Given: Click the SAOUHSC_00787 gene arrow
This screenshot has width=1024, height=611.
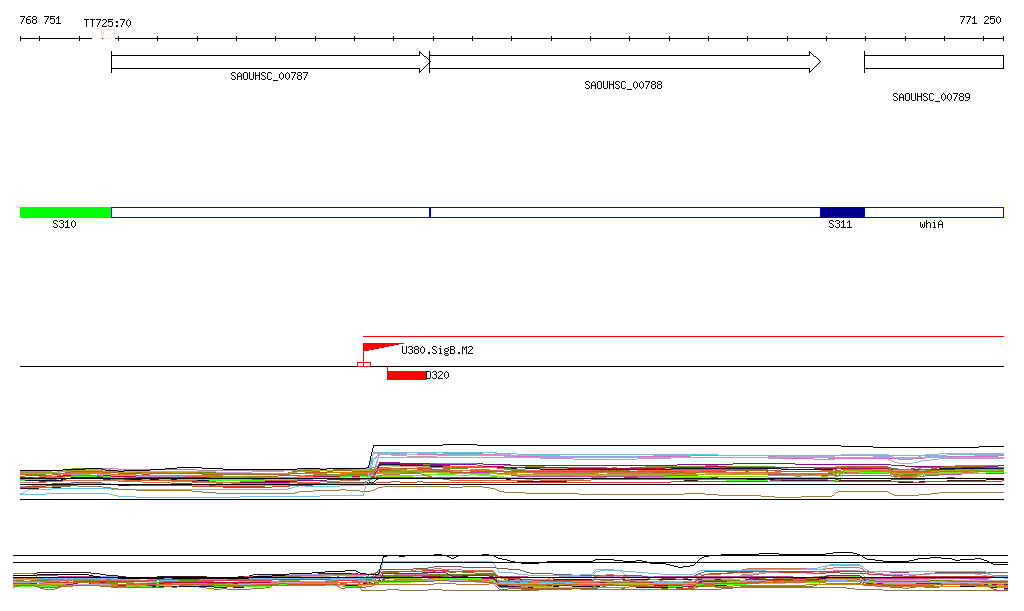Looking at the screenshot, I should (270, 62).
